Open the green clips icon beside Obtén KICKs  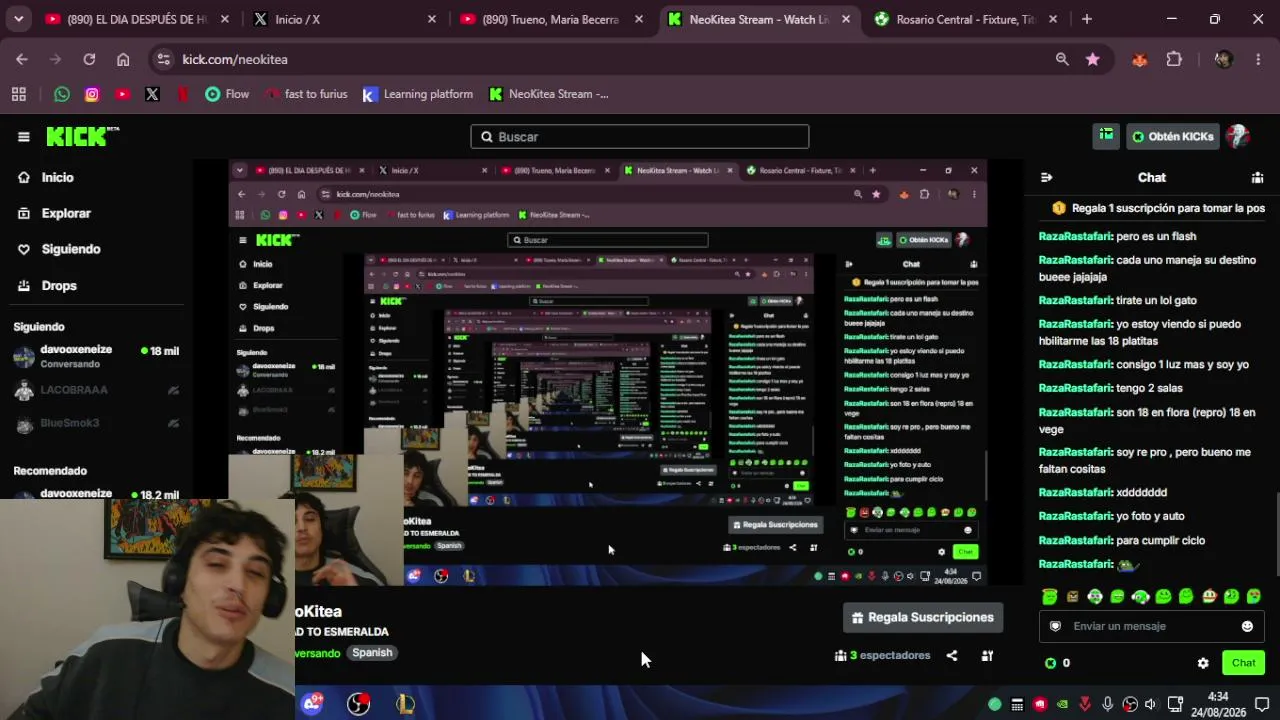[1106, 136]
